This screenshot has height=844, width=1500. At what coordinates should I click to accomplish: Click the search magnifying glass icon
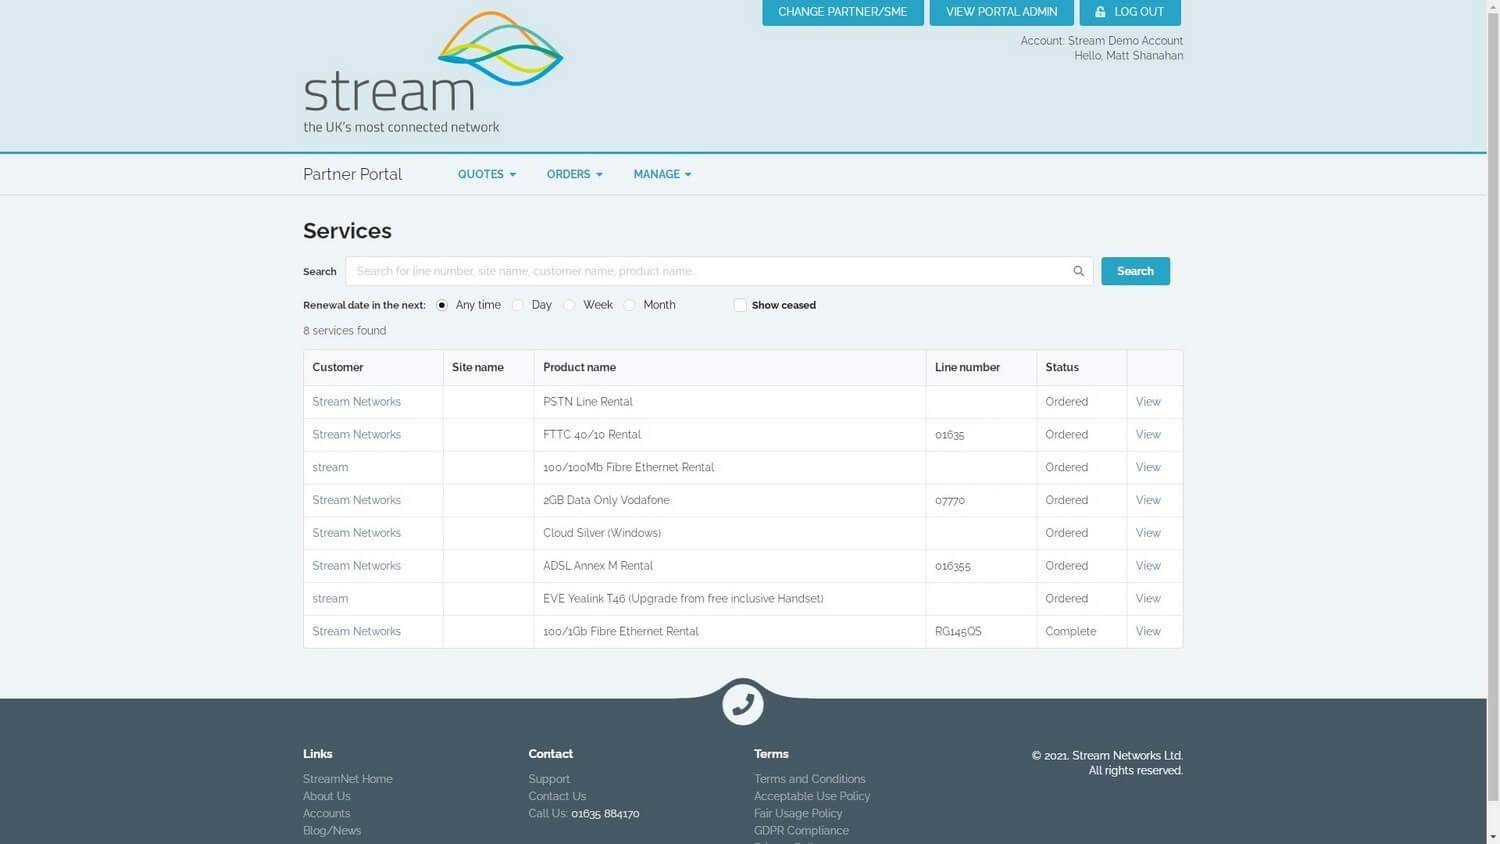[x=1078, y=271]
